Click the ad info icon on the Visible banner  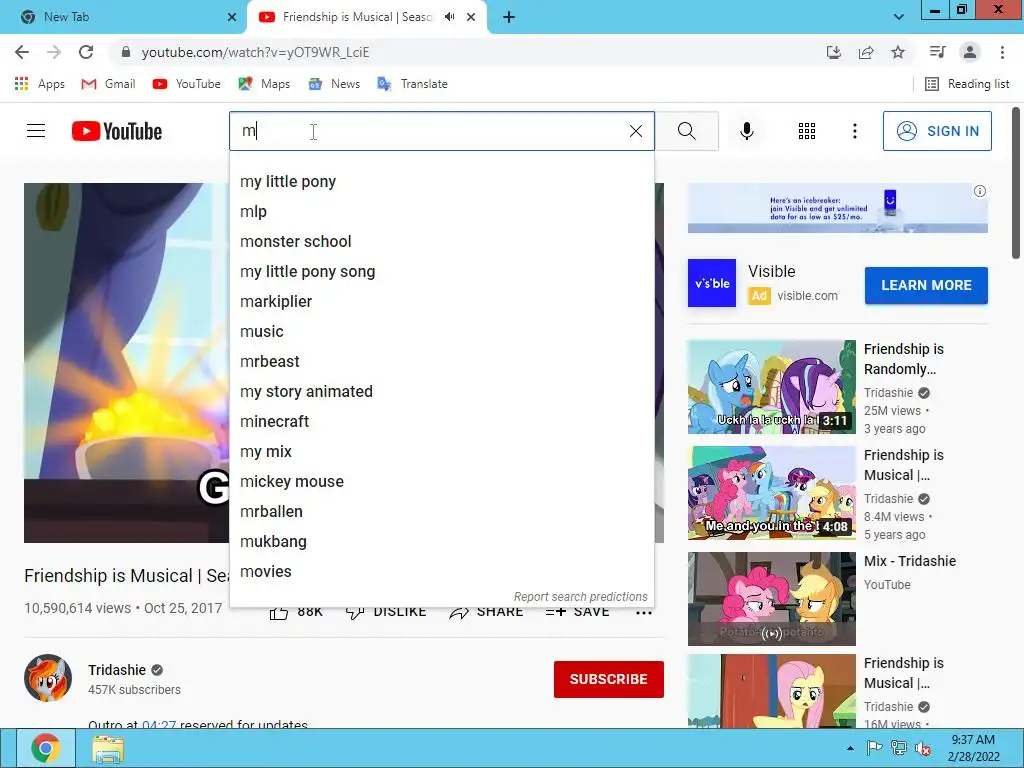coord(980,191)
